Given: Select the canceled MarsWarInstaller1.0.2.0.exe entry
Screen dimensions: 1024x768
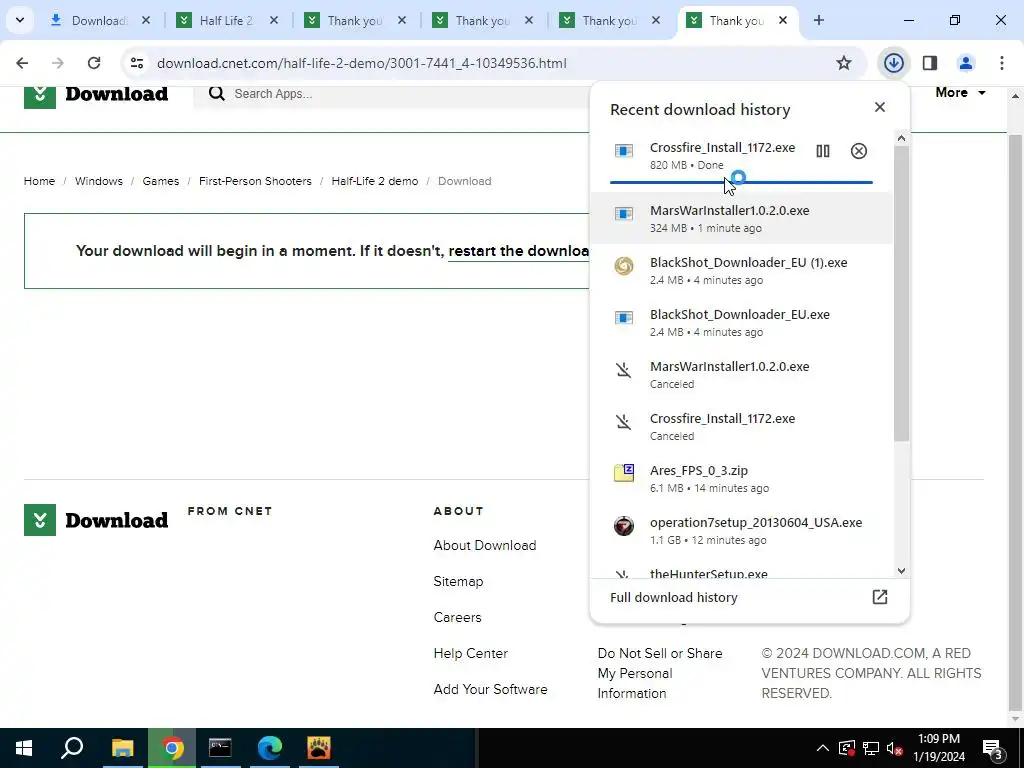Looking at the screenshot, I should 741,374.
